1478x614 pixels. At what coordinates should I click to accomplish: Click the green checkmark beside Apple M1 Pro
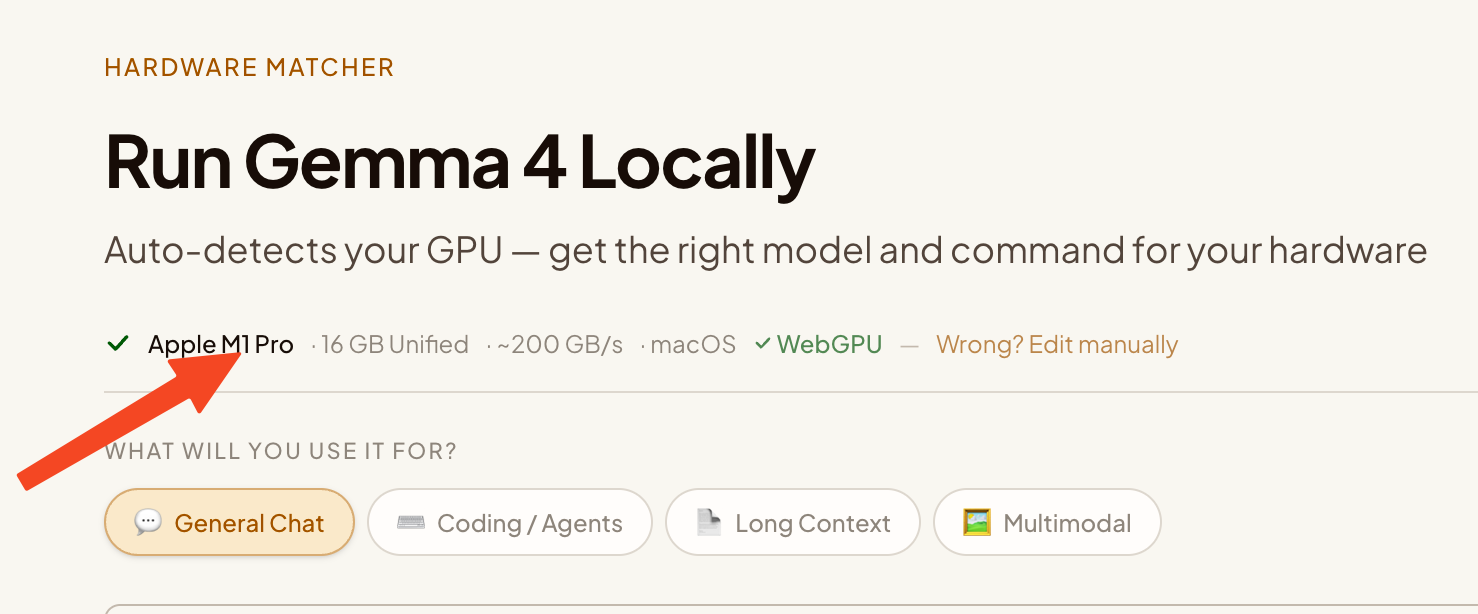pyautogui.click(x=117, y=344)
